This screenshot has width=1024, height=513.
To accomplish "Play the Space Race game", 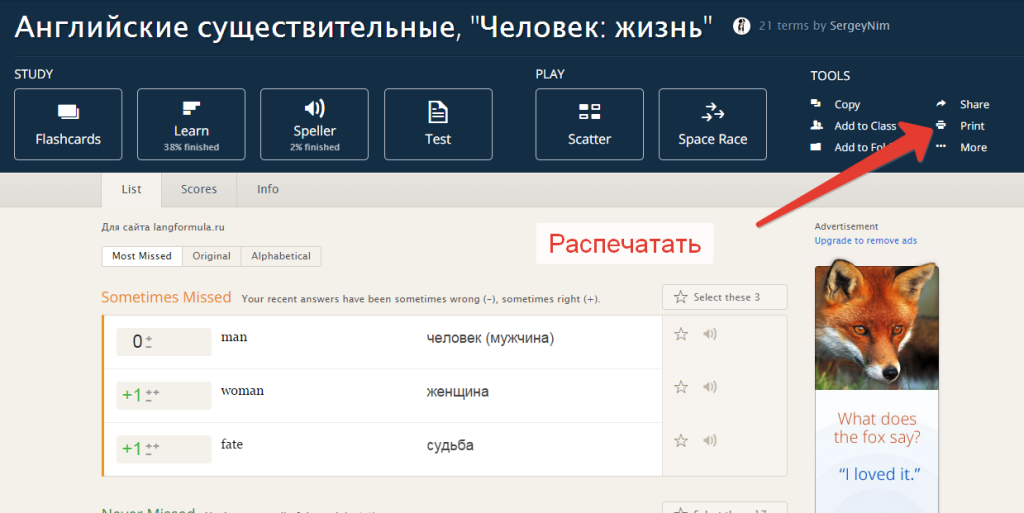I will (x=712, y=124).
